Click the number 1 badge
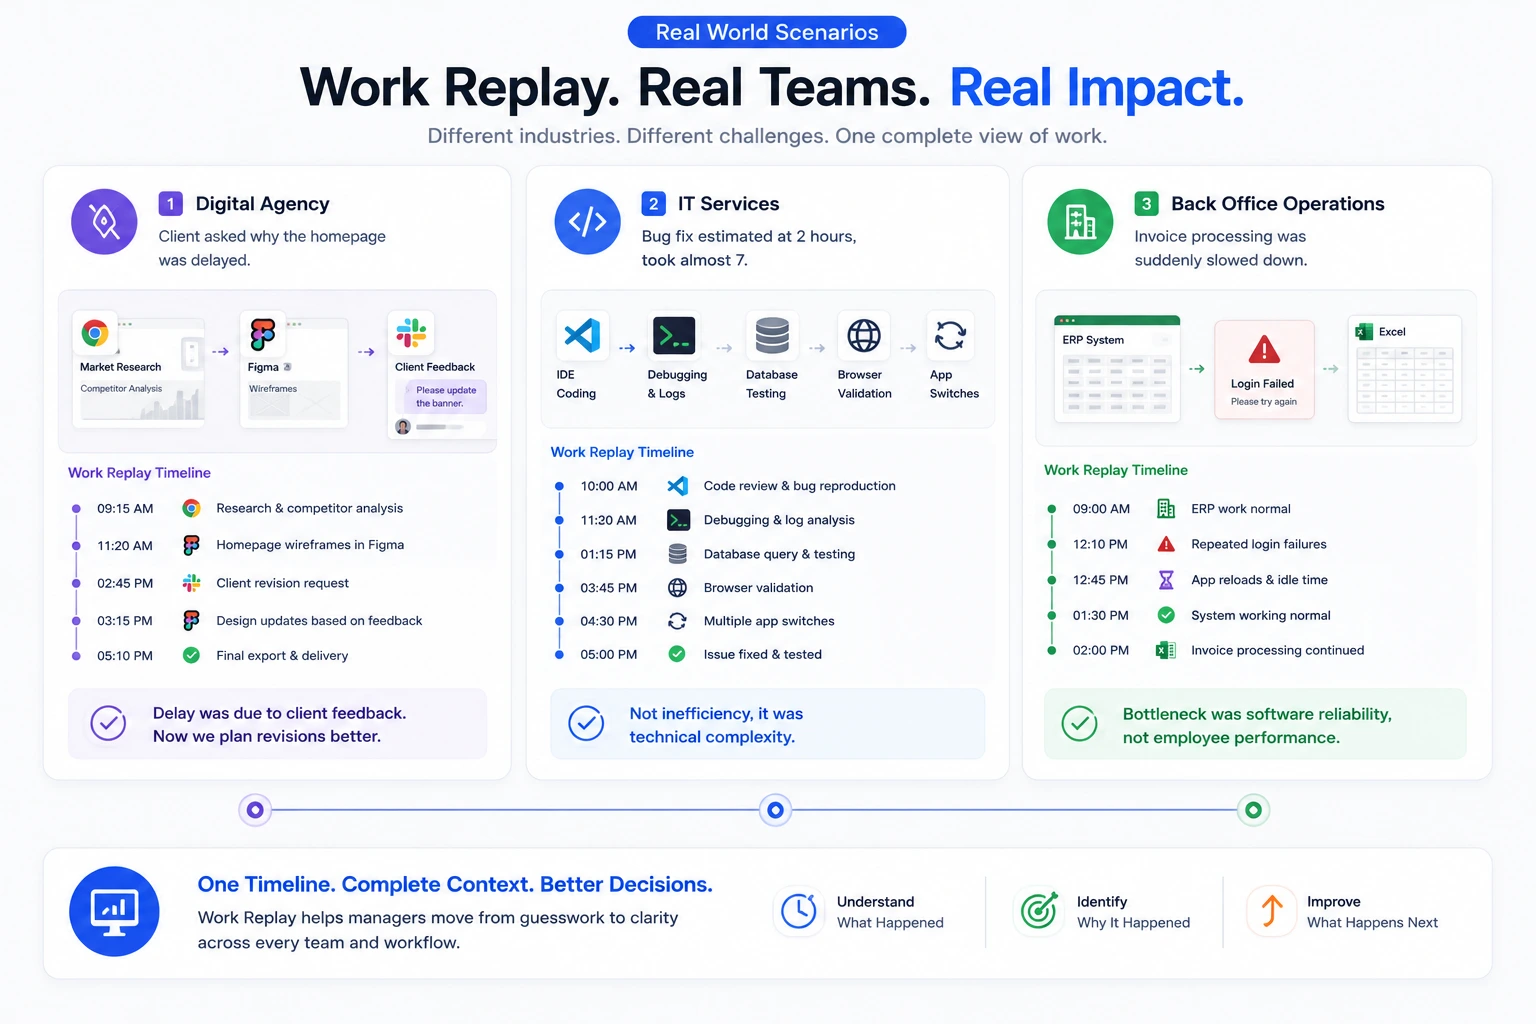Viewport: 1536px width, 1024px height. tap(170, 204)
